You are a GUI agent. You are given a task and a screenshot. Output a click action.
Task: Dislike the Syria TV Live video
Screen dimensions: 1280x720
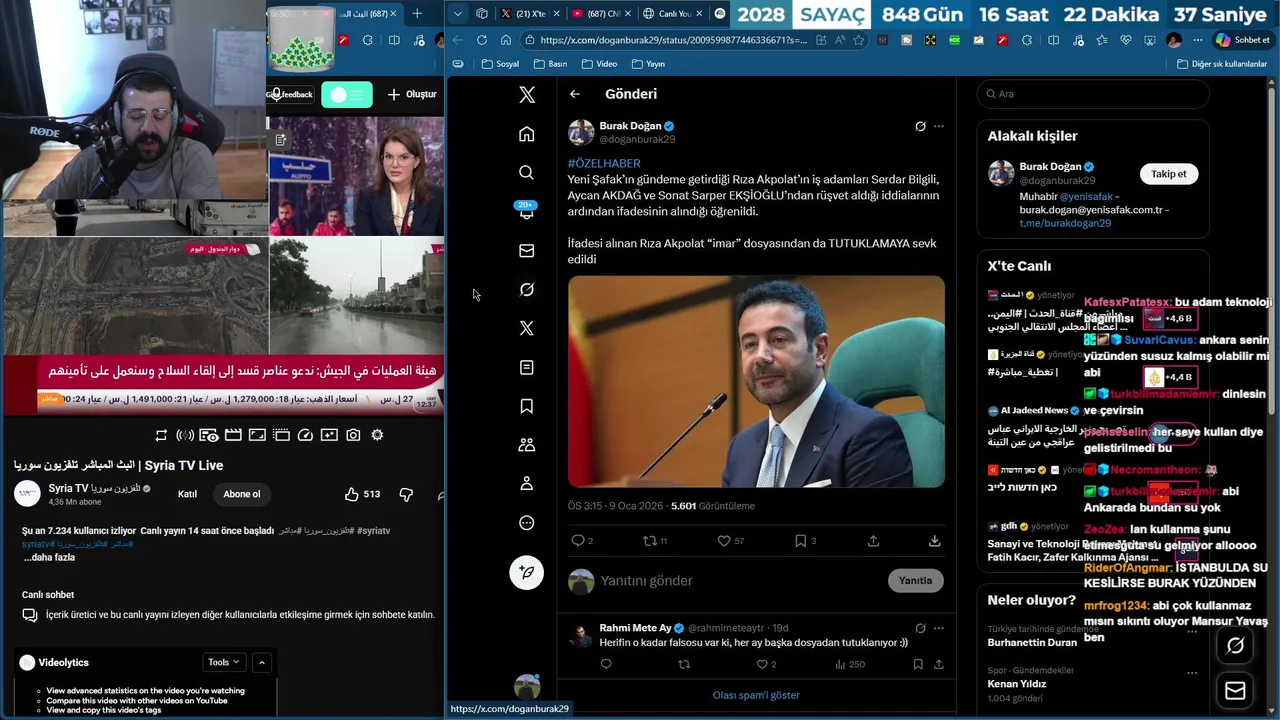tap(406, 494)
